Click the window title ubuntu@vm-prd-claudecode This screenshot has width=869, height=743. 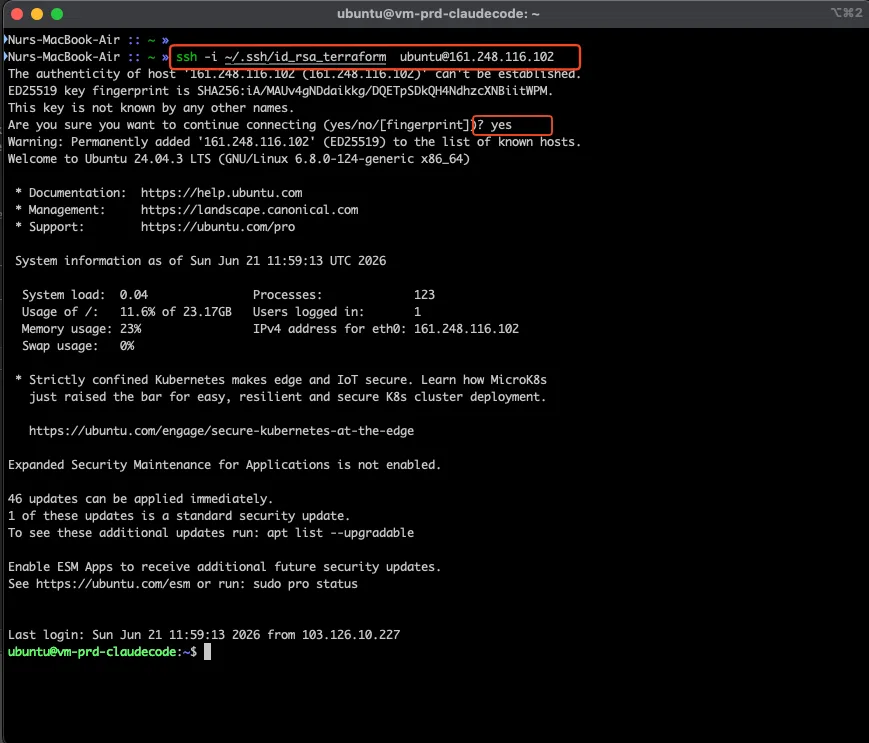pyautogui.click(x=438, y=14)
